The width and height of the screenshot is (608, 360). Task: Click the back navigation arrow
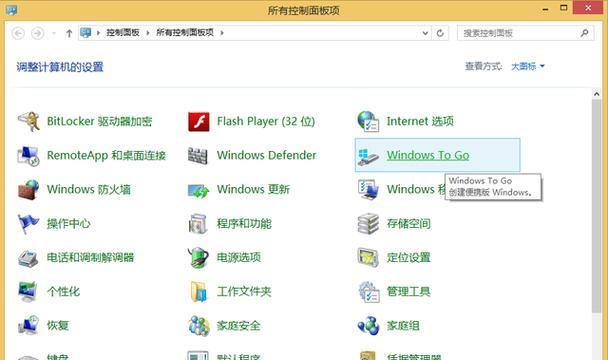coord(18,33)
